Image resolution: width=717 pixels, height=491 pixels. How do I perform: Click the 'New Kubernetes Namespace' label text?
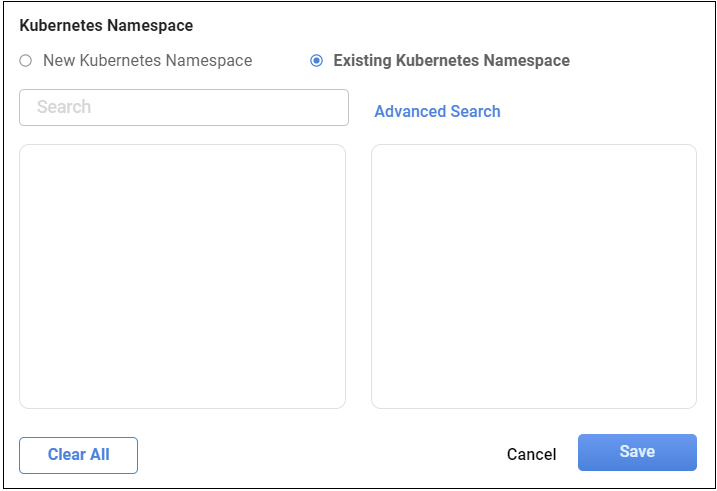tap(147, 61)
